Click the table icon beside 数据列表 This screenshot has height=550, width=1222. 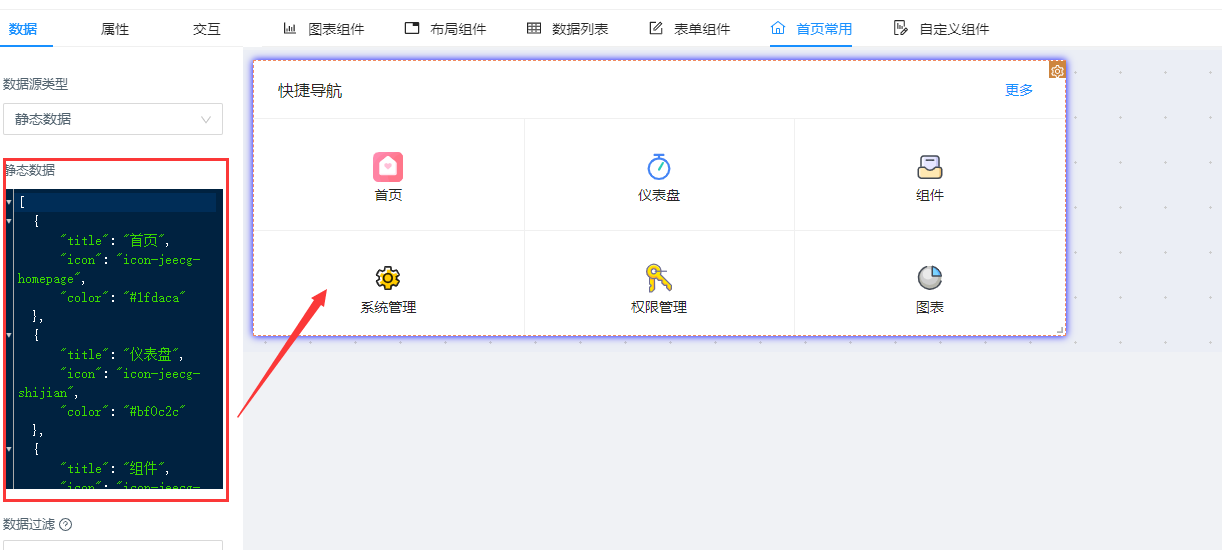coord(534,28)
